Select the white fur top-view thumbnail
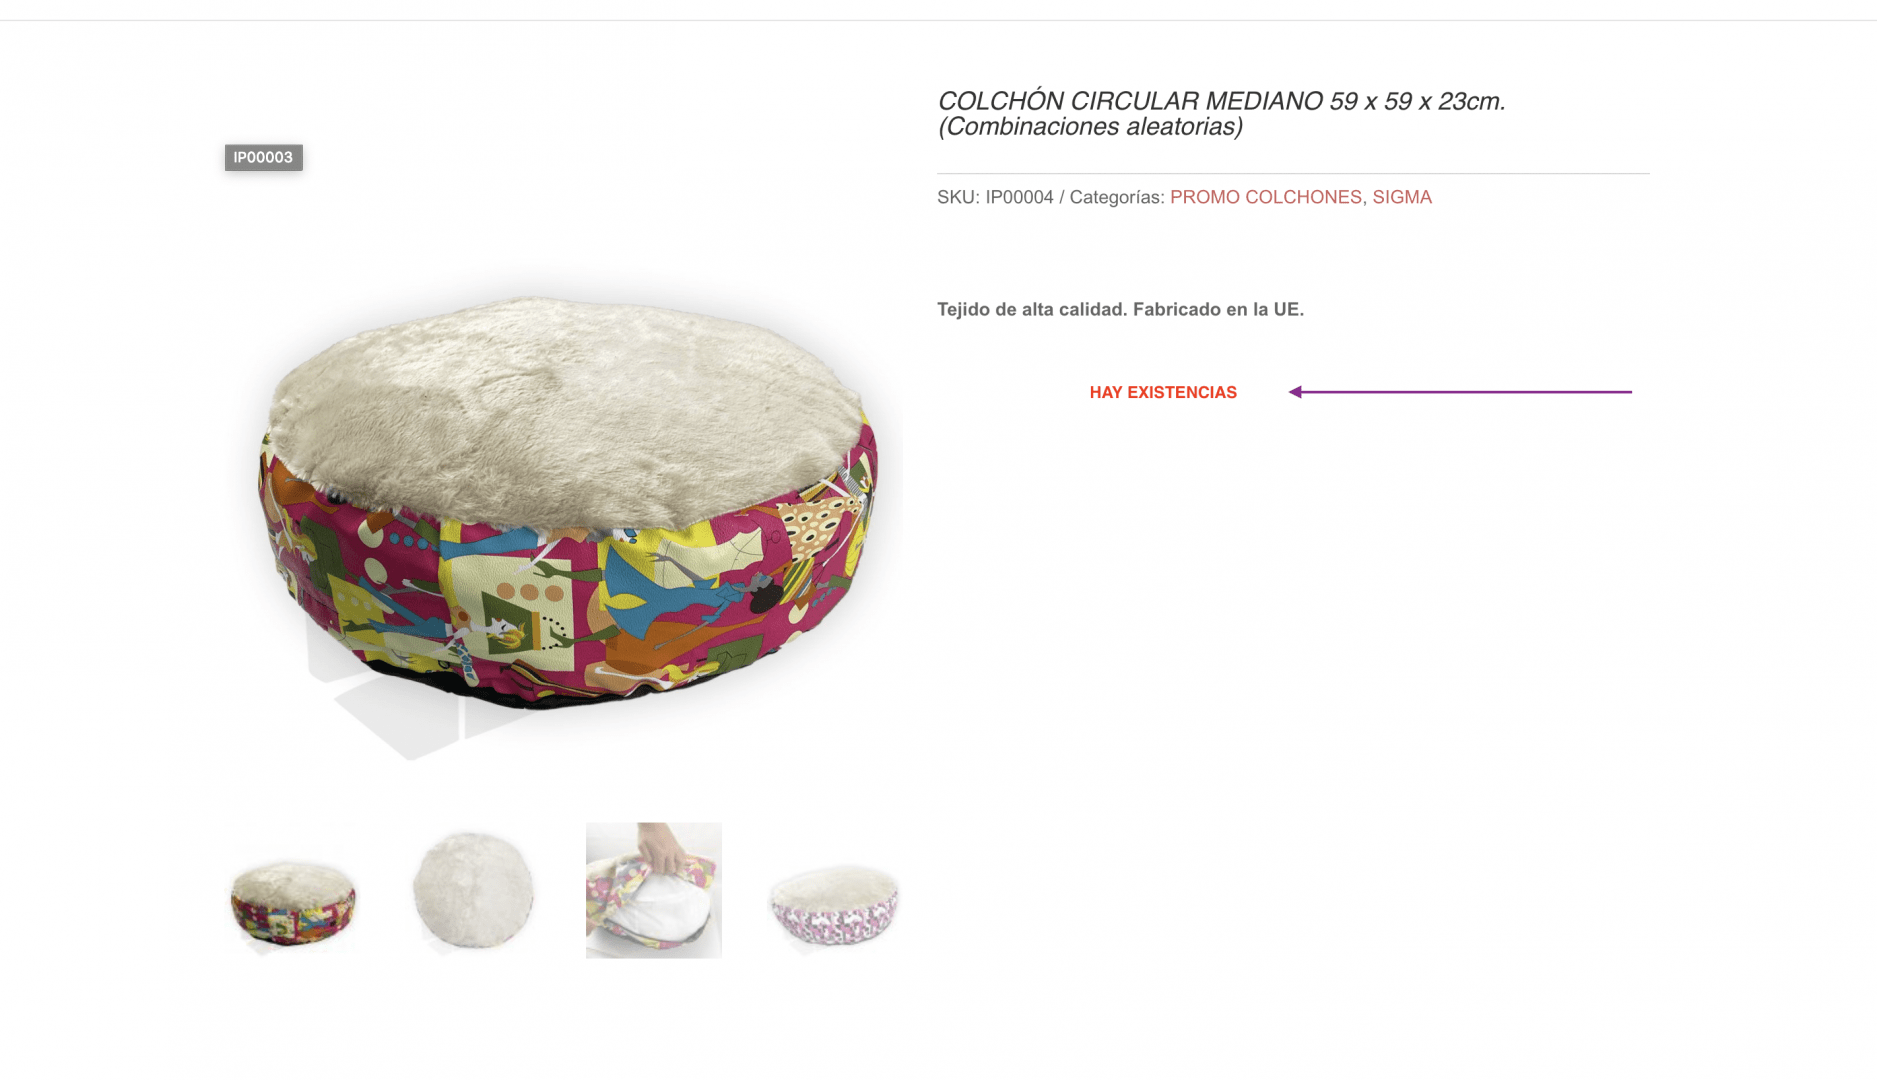 [473, 890]
